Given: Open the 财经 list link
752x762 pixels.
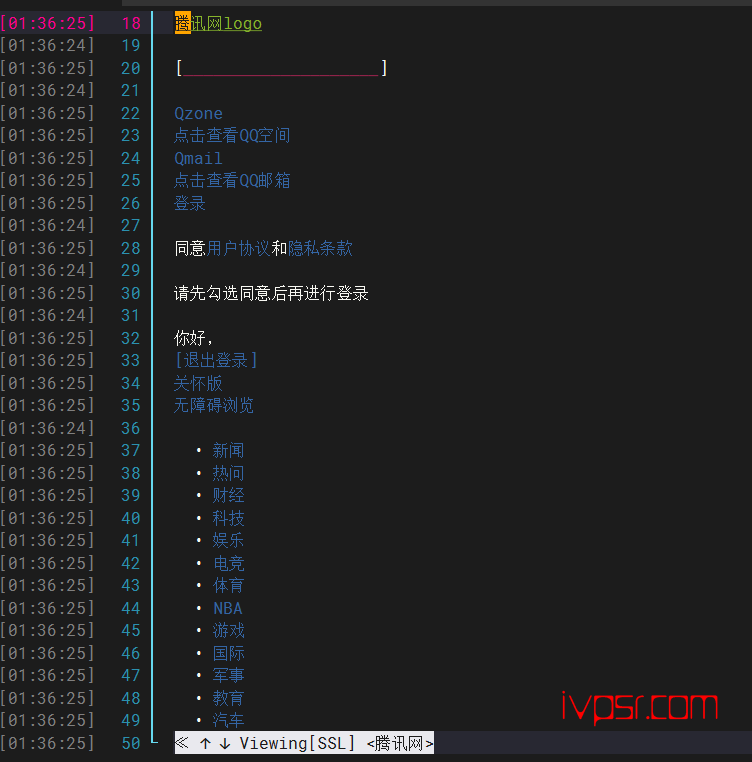Looking at the screenshot, I should [228, 495].
